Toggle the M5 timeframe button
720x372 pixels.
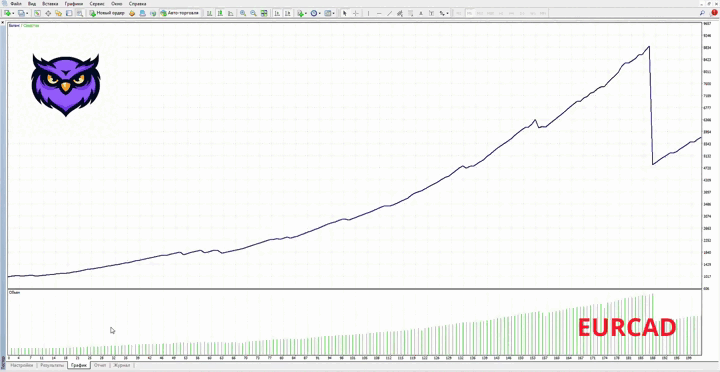tap(469, 13)
